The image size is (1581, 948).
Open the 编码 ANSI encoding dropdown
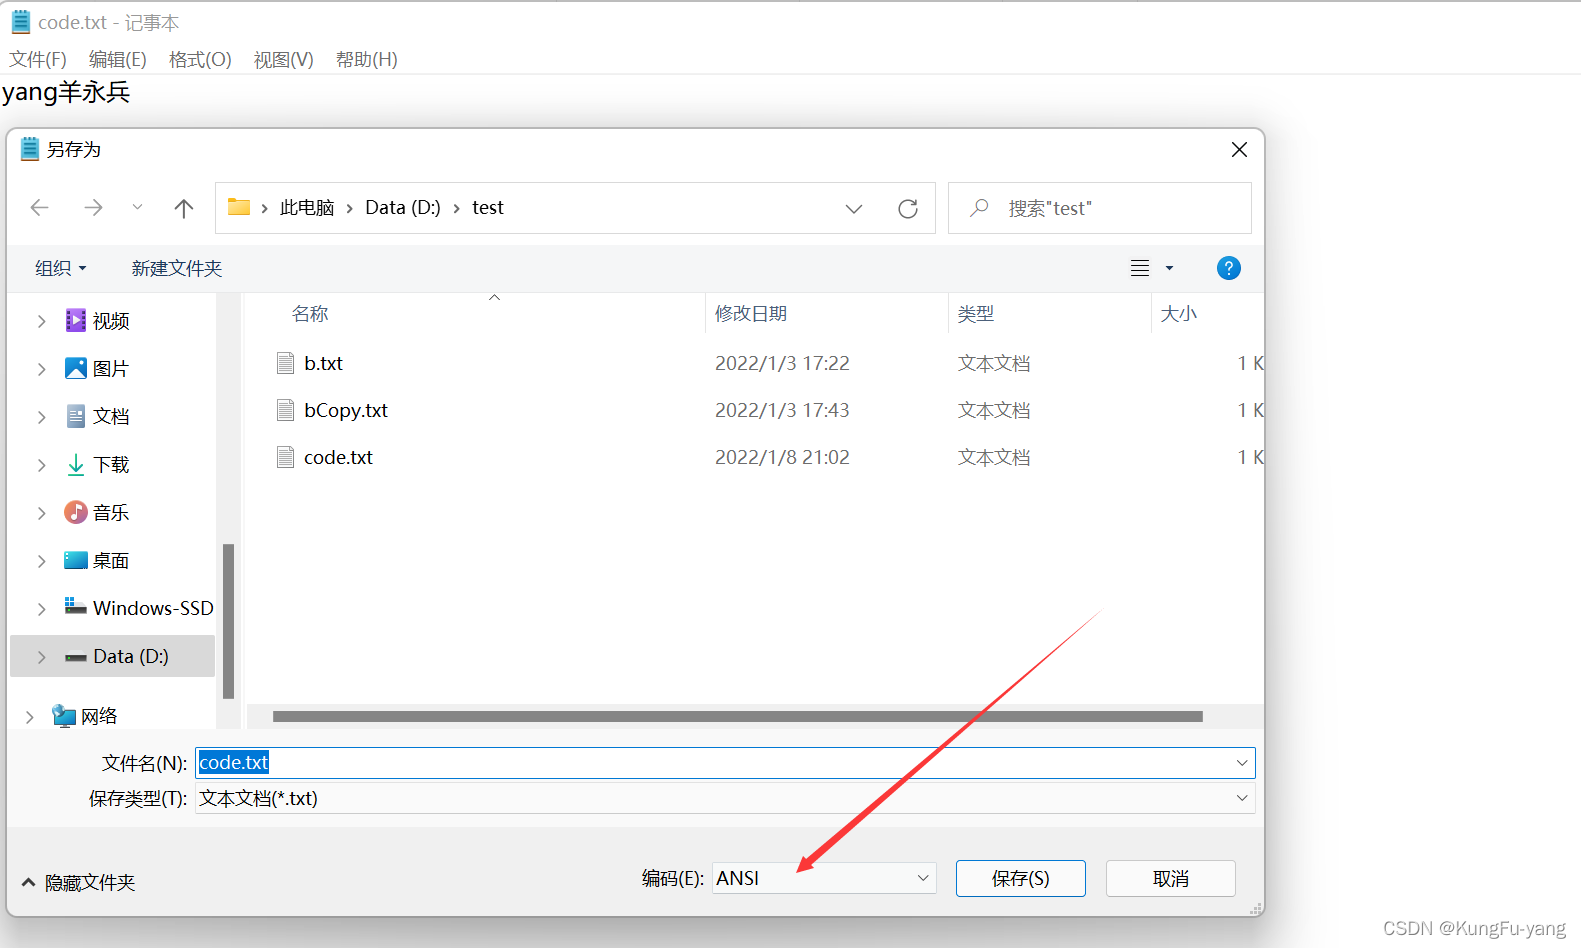824,878
